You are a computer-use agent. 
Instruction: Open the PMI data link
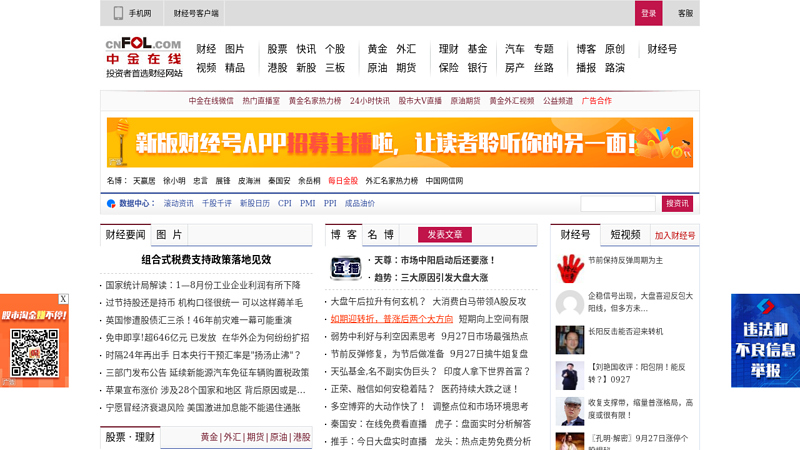point(308,204)
